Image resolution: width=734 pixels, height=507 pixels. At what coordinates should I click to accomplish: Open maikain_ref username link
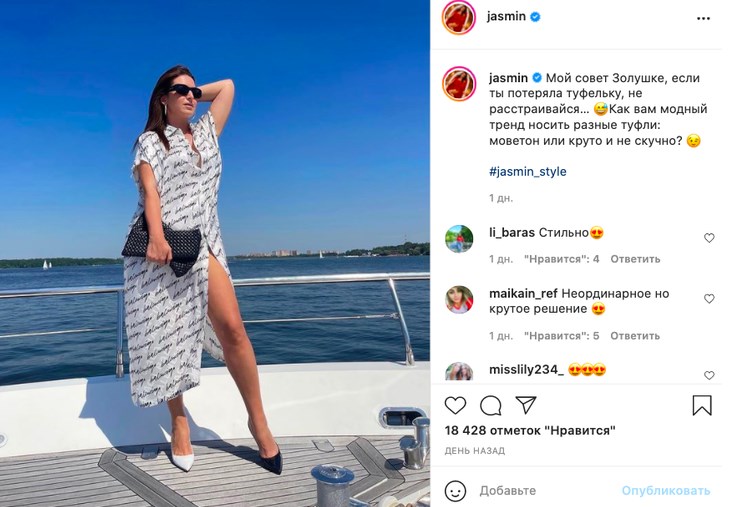(x=523, y=294)
